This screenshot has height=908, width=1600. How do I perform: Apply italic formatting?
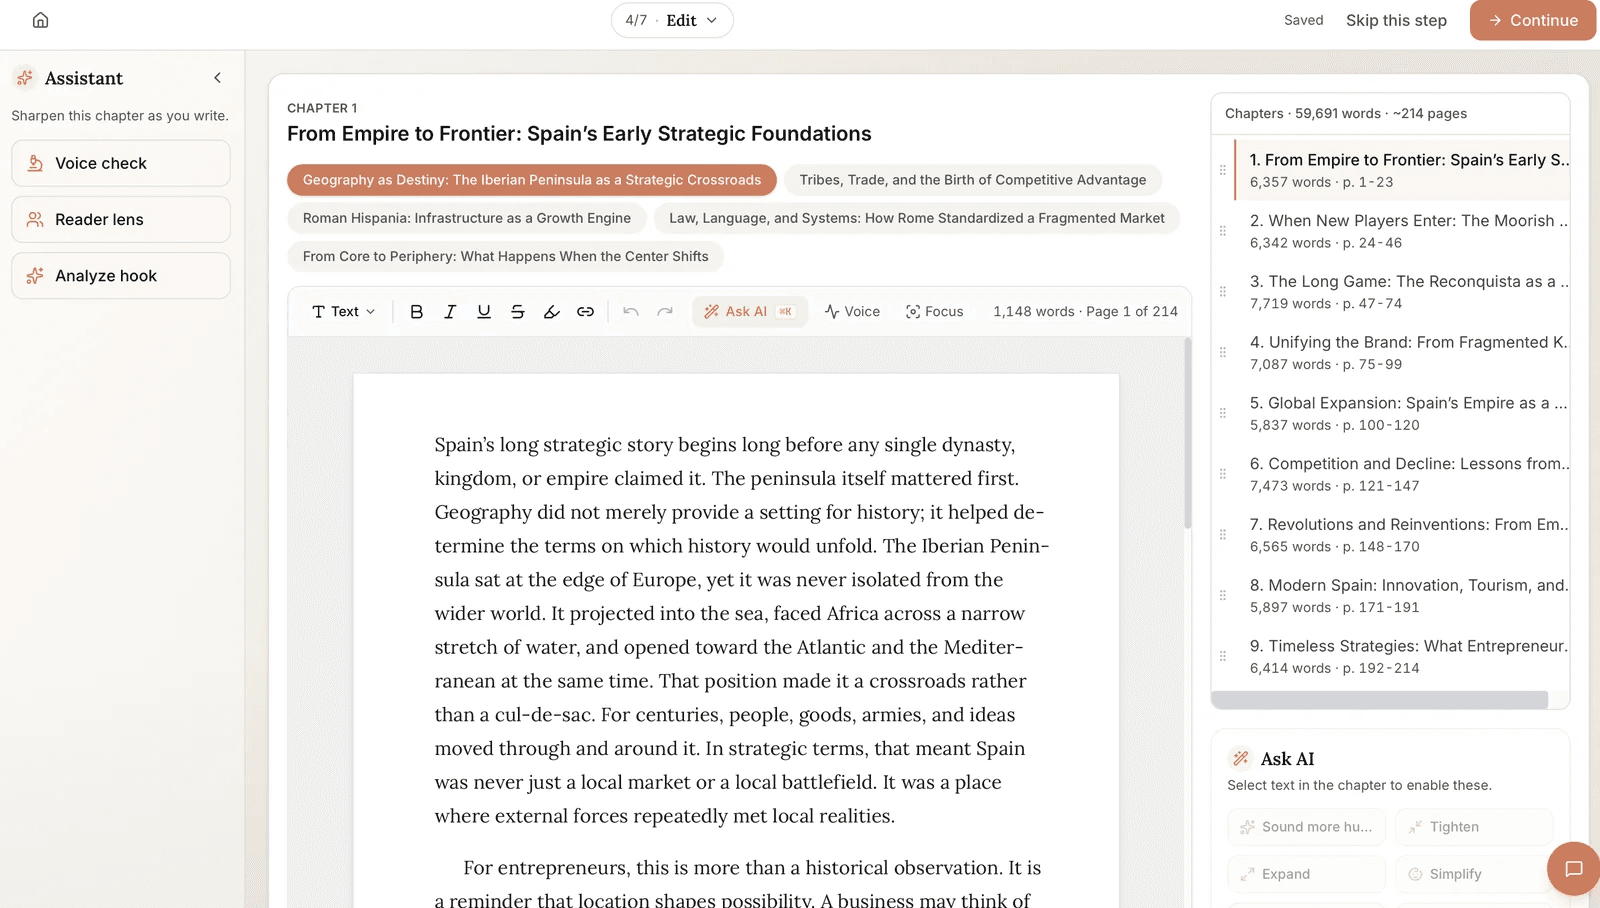[450, 312]
